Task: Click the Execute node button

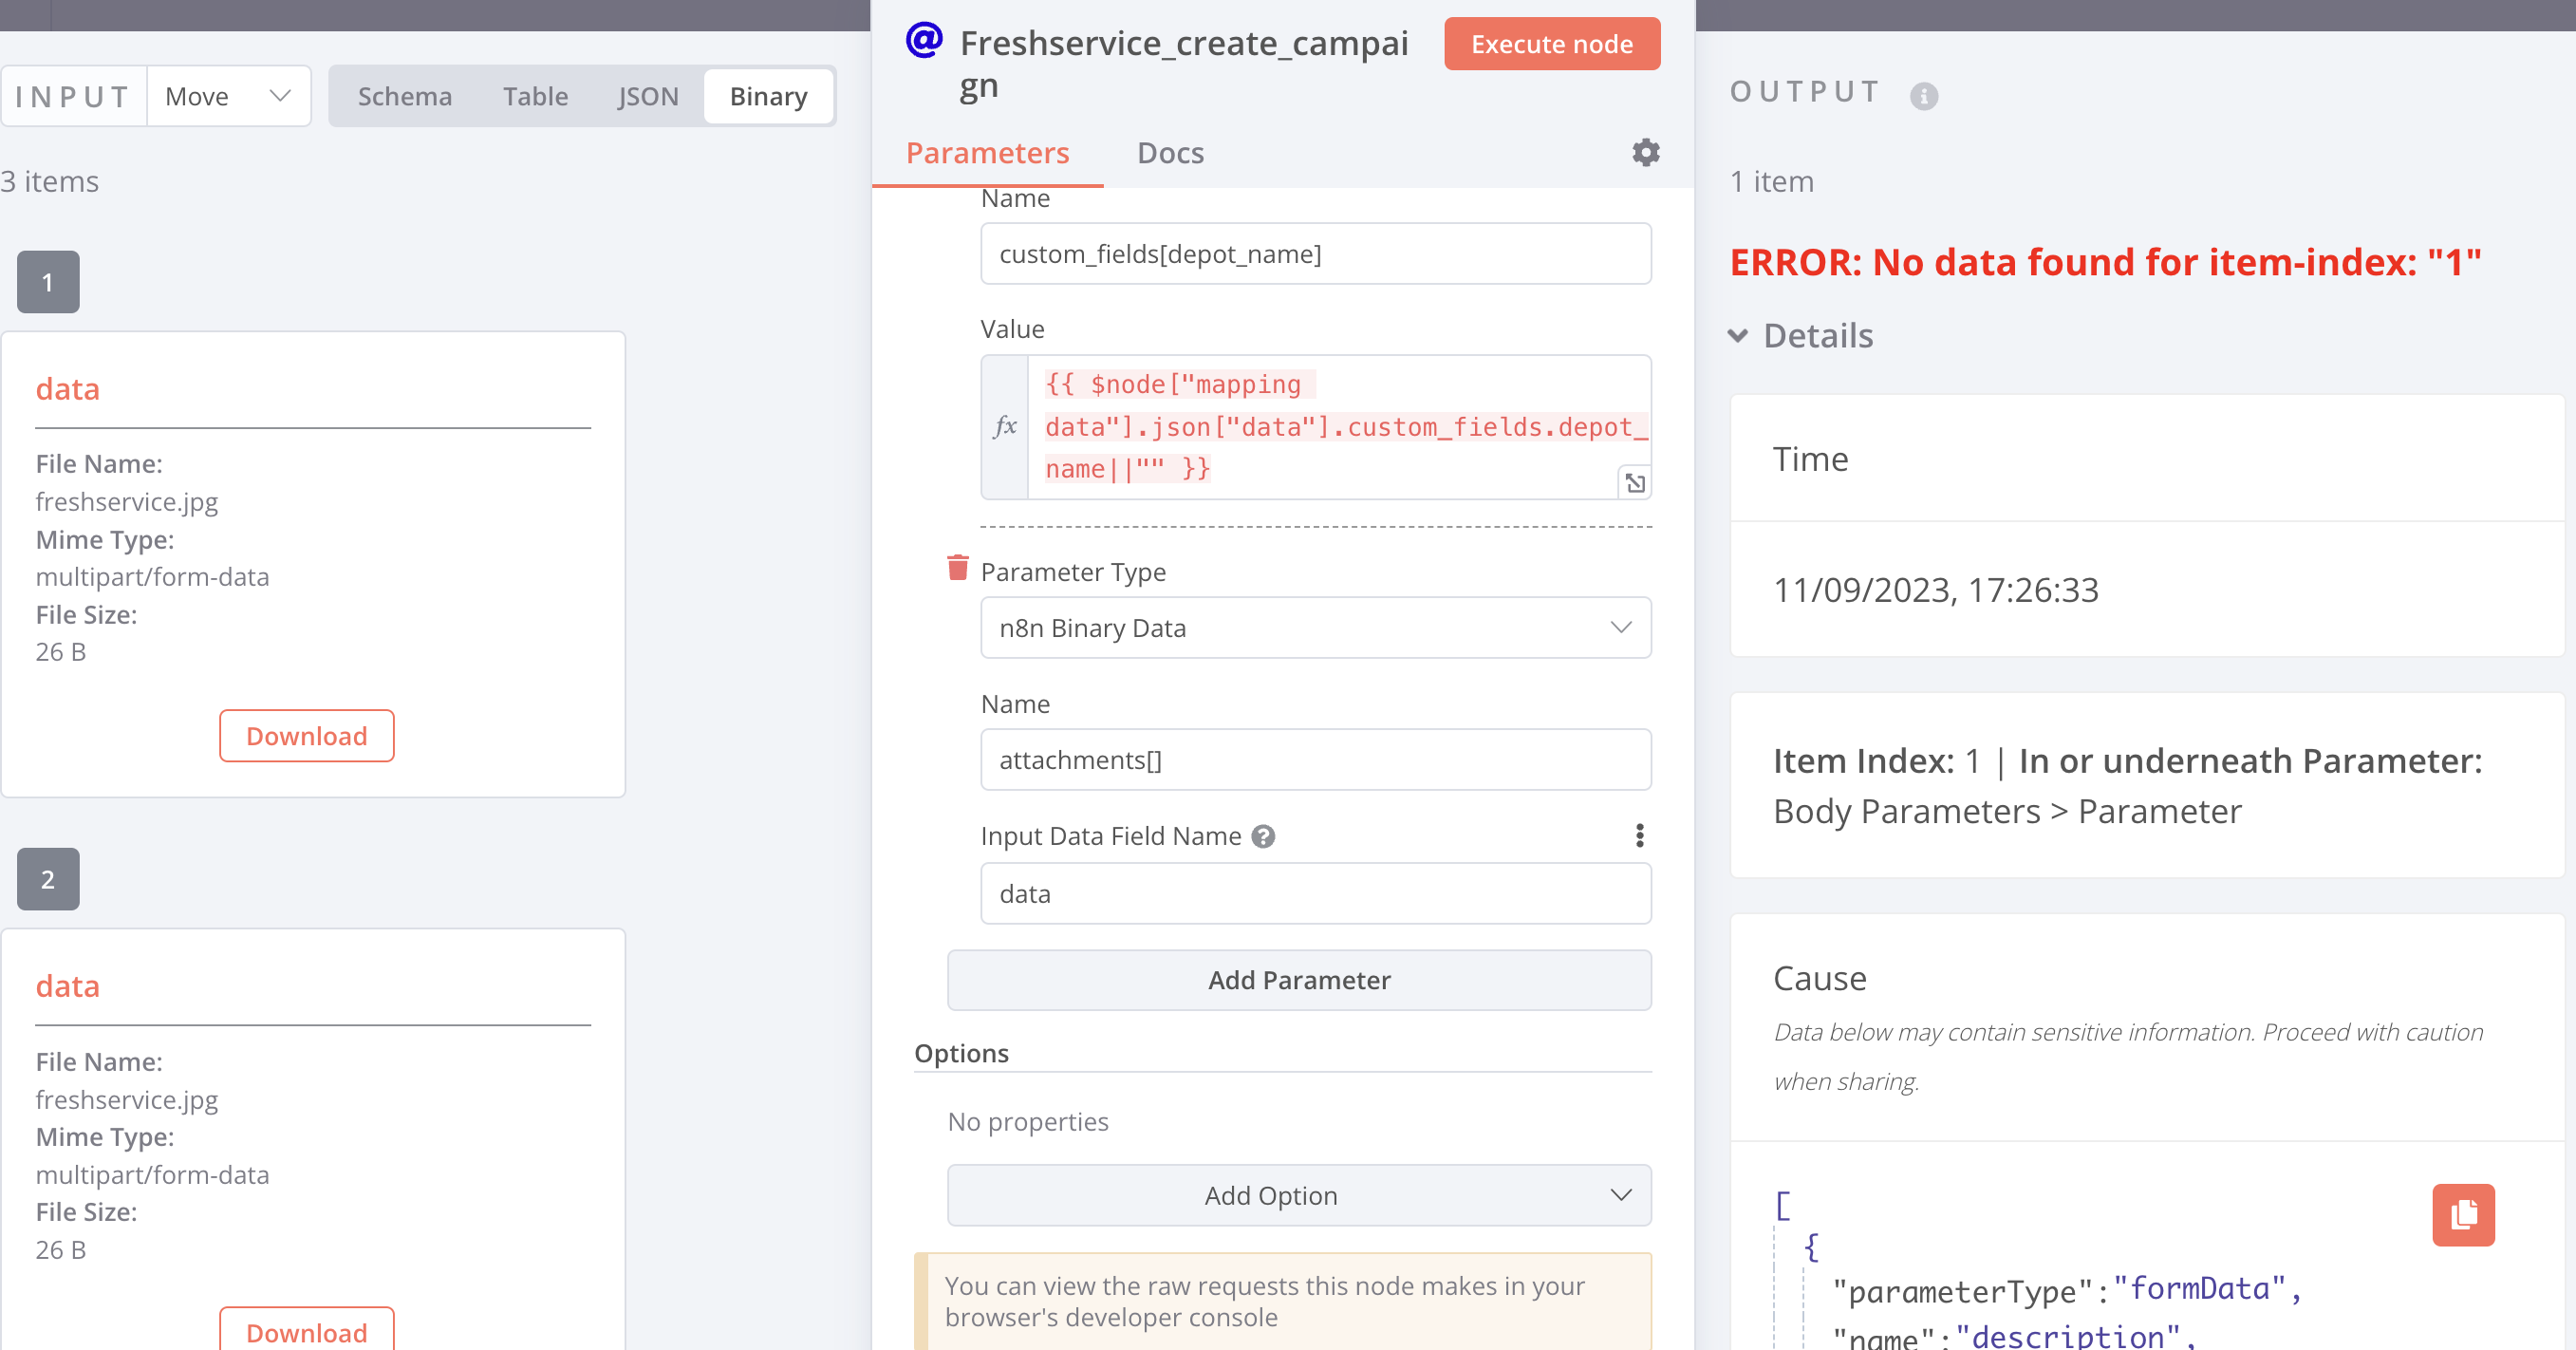Action: tap(1551, 44)
